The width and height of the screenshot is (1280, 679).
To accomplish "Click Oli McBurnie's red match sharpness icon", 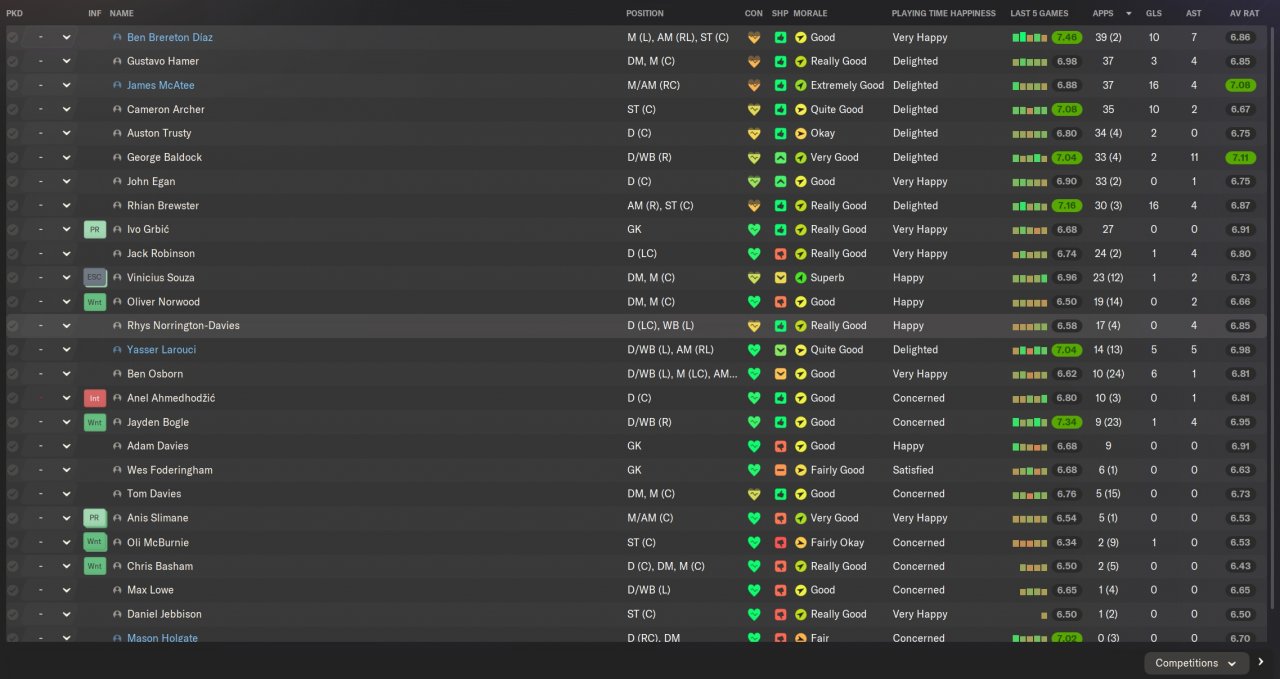I will coord(781,542).
